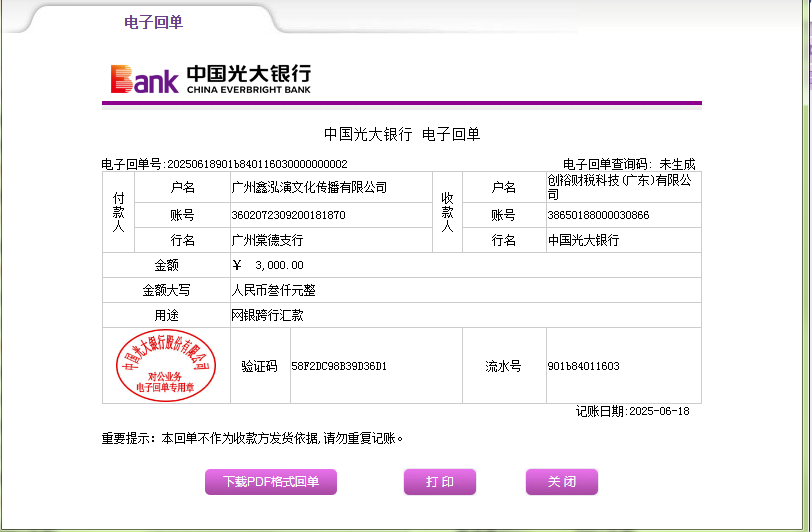Viewport: 812px width, 532px height.
Task: Click the China Everbright Bank logo
Action: [211, 79]
